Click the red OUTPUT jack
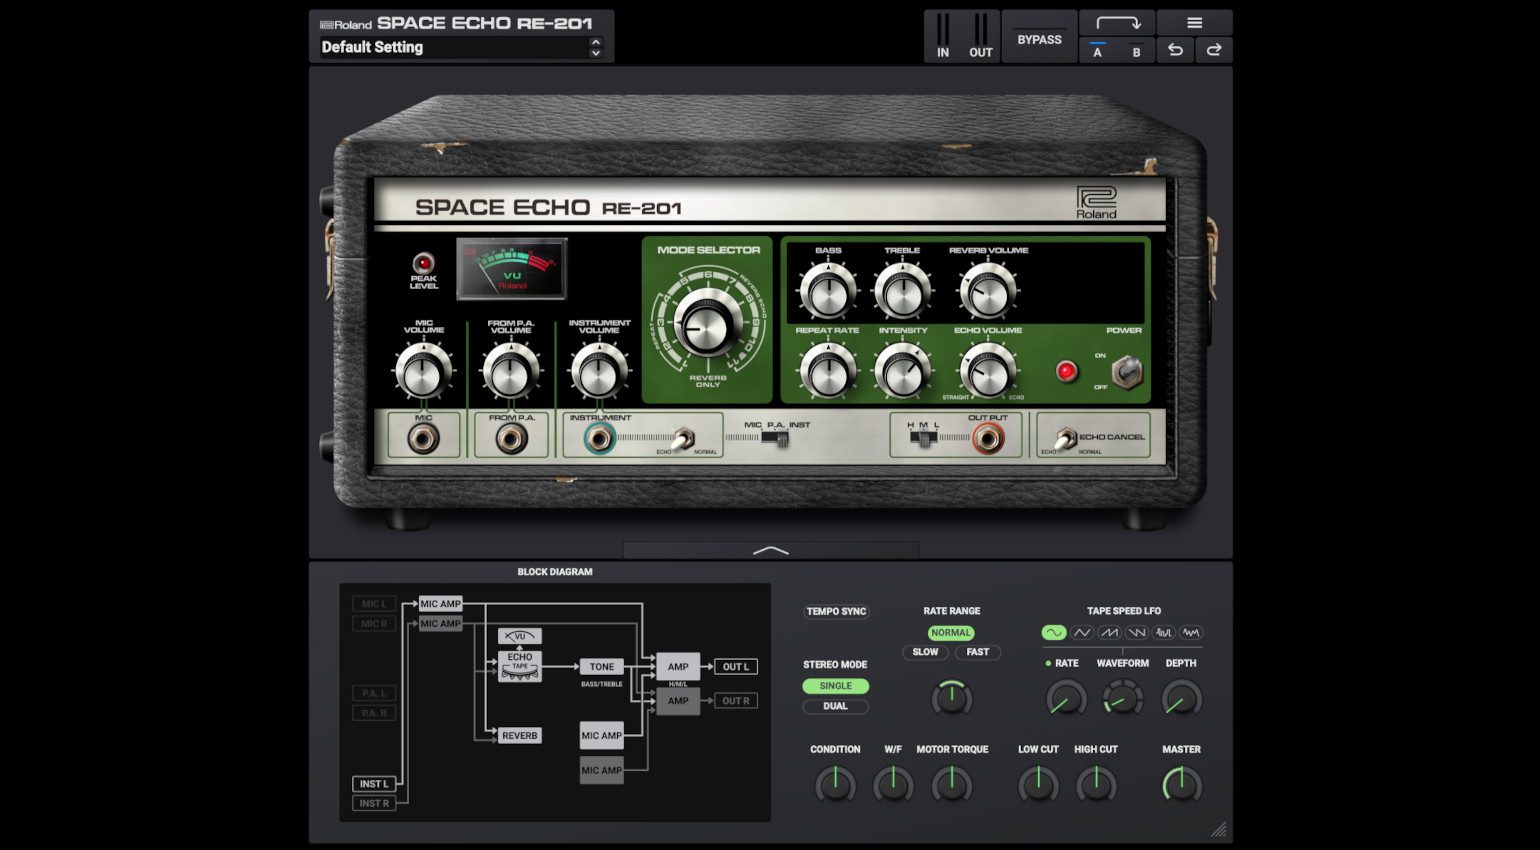Image resolution: width=1540 pixels, height=850 pixels. [x=988, y=438]
